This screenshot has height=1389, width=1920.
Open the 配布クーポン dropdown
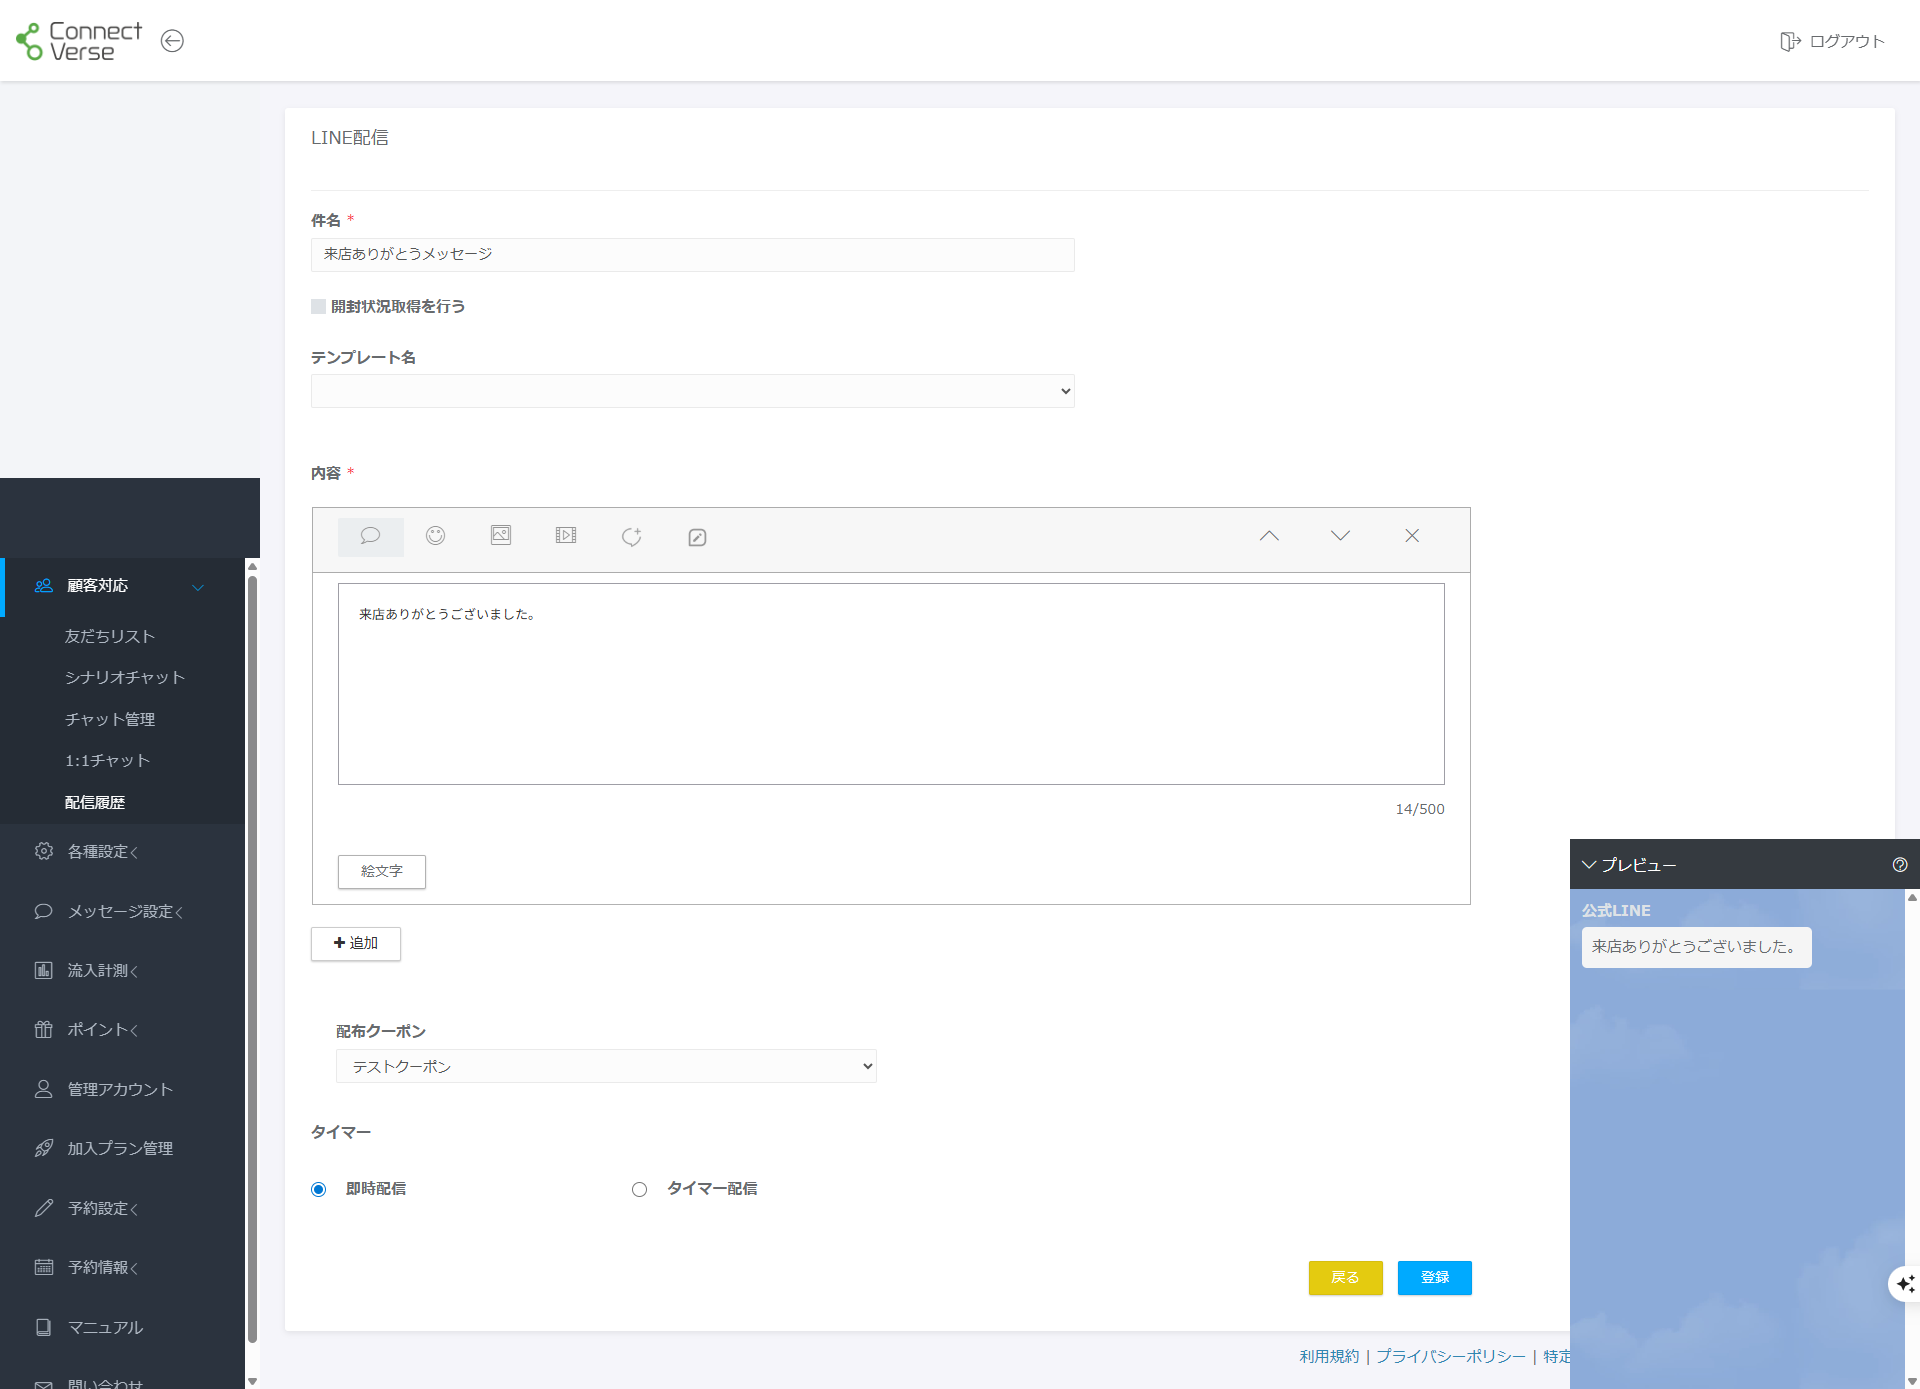point(606,1066)
